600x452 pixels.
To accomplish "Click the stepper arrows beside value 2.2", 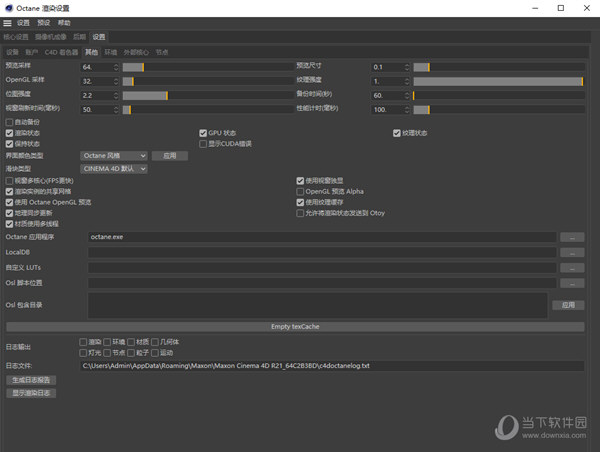I will (x=116, y=95).
